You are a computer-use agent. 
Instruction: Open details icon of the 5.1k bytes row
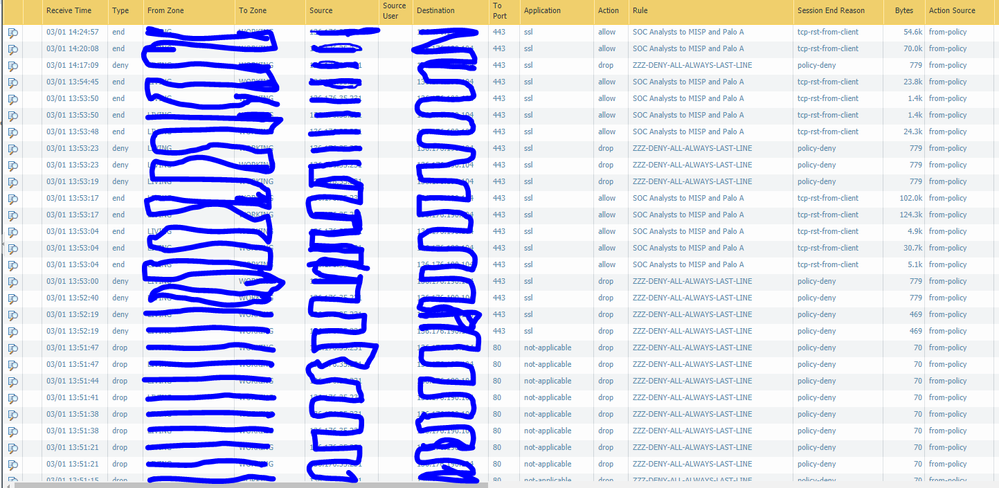(x=13, y=264)
